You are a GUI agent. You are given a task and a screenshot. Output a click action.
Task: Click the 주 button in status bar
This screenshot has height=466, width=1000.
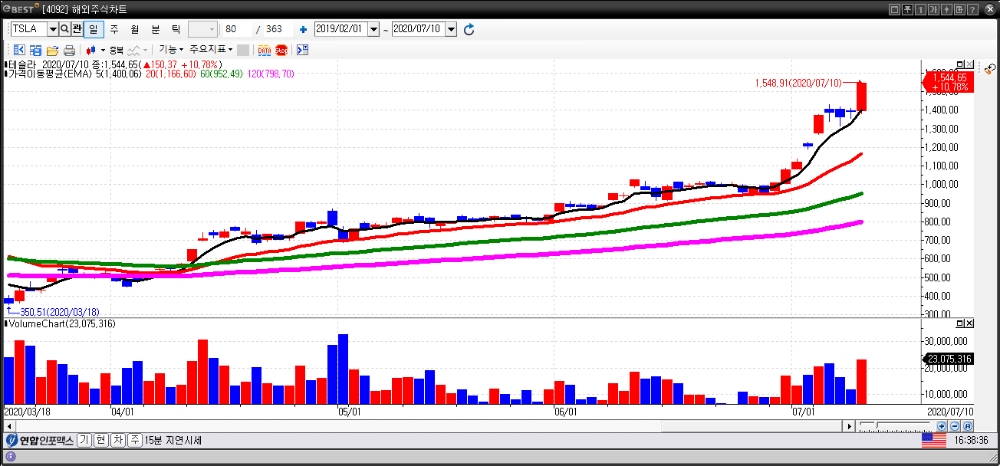[x=135, y=441]
